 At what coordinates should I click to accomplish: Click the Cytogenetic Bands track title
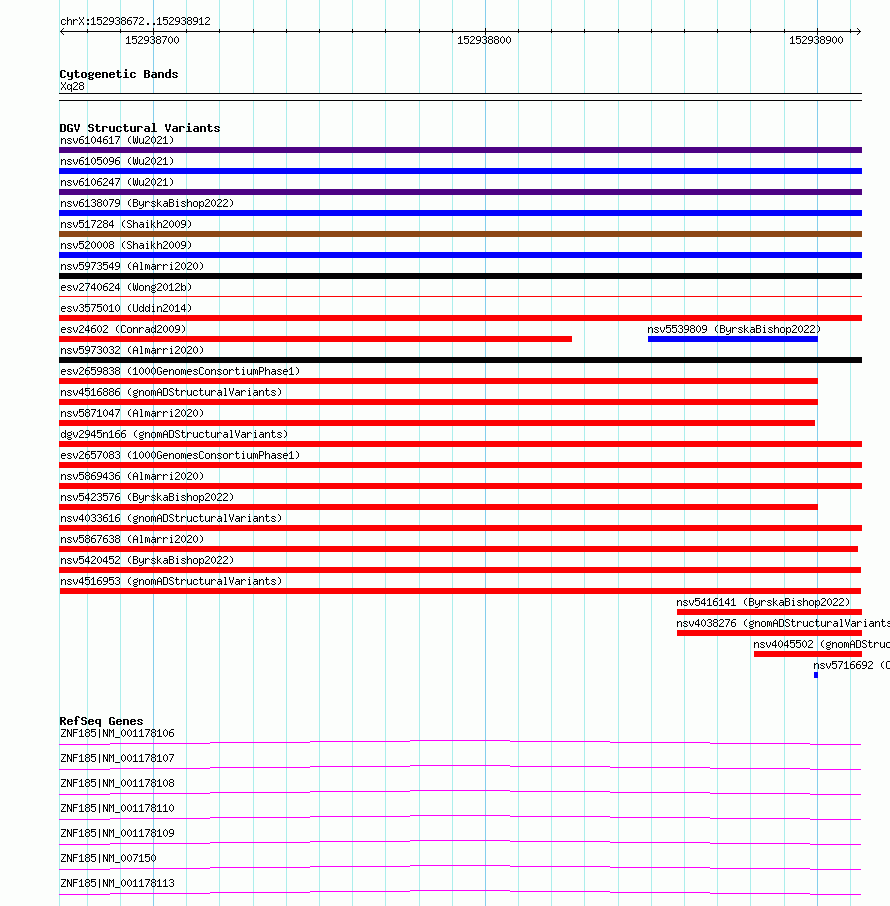pos(119,74)
